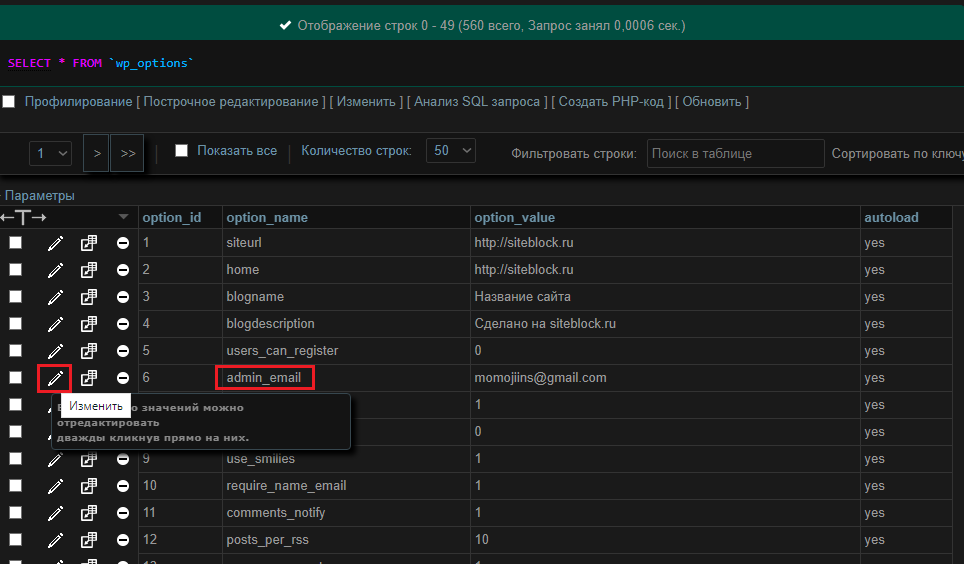
Task: Select the checkbox for siteurl row
Action: (x=16, y=243)
